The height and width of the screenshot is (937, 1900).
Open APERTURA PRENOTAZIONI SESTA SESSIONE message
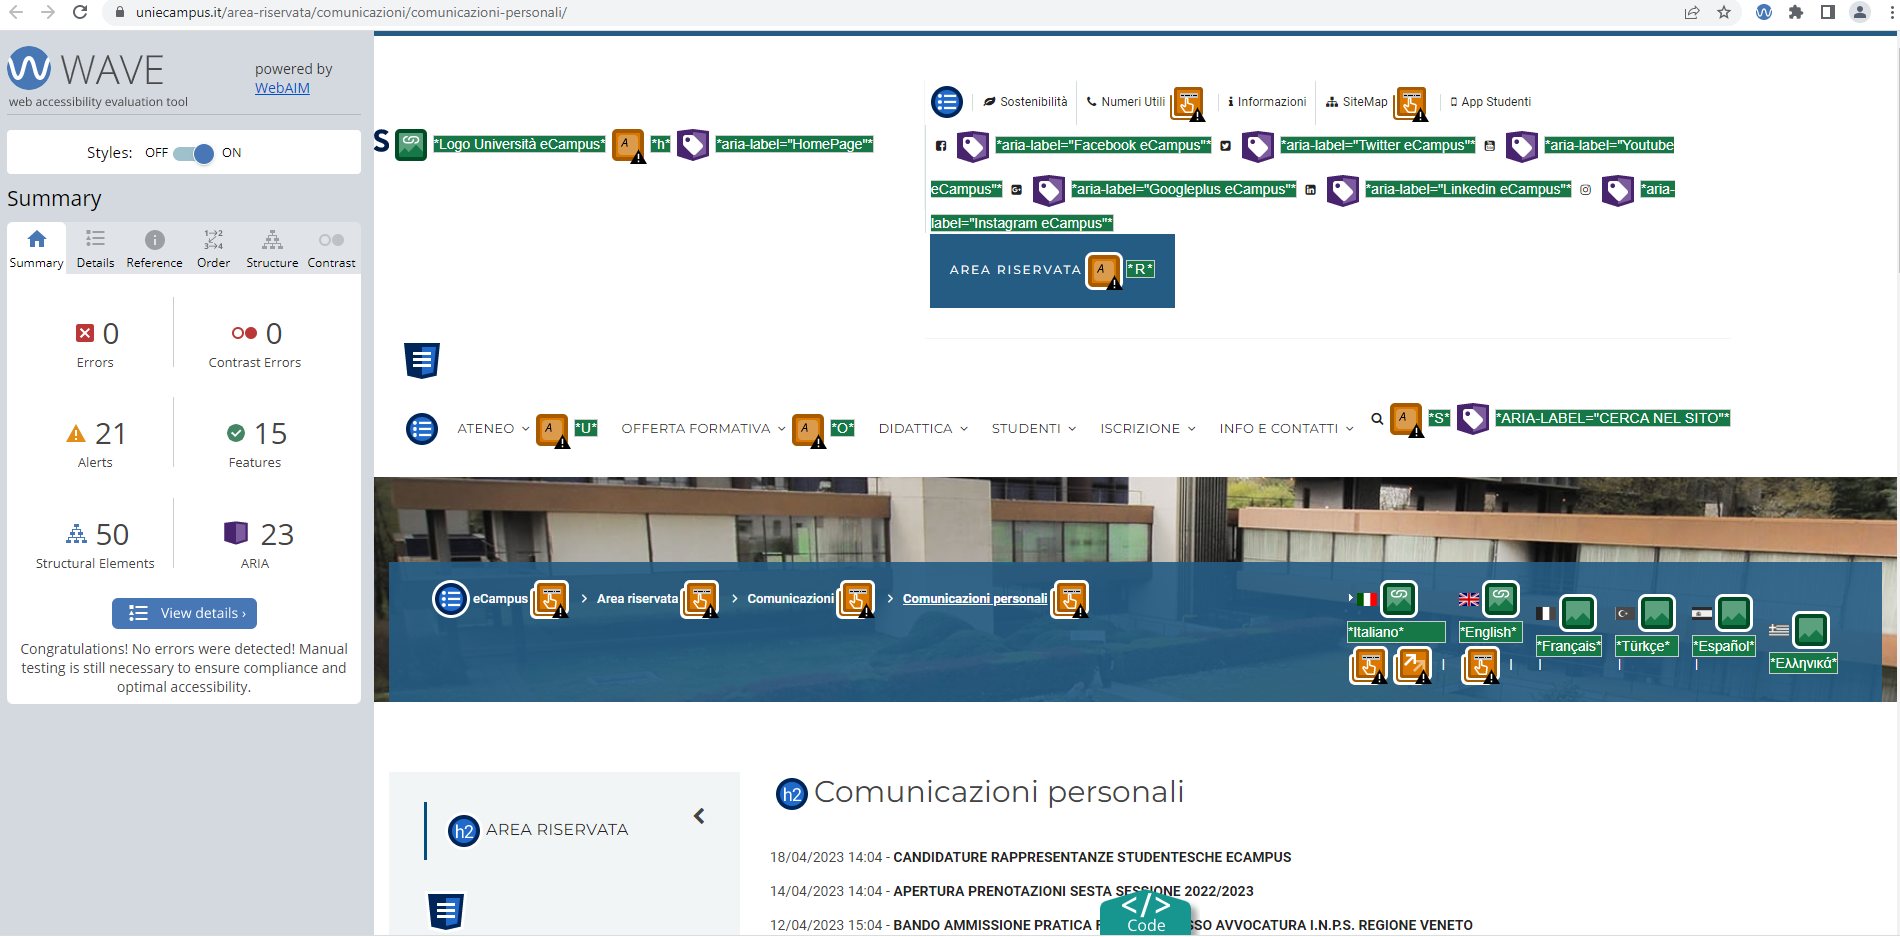coord(1073,891)
